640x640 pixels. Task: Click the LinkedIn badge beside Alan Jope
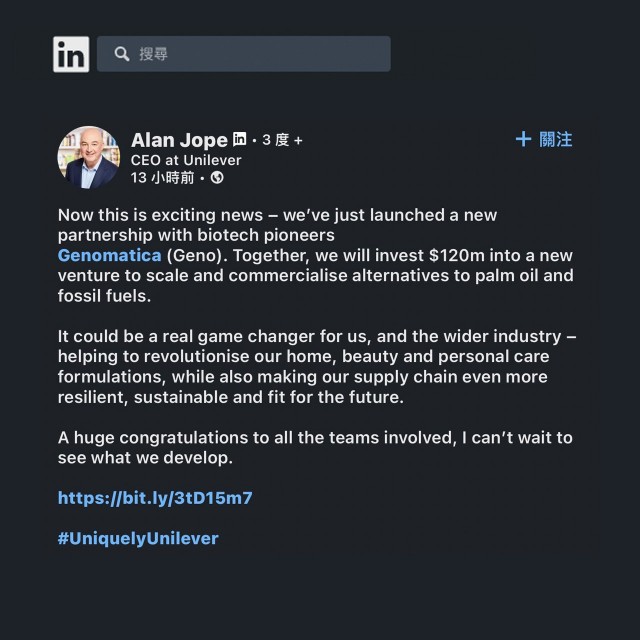click(x=240, y=139)
